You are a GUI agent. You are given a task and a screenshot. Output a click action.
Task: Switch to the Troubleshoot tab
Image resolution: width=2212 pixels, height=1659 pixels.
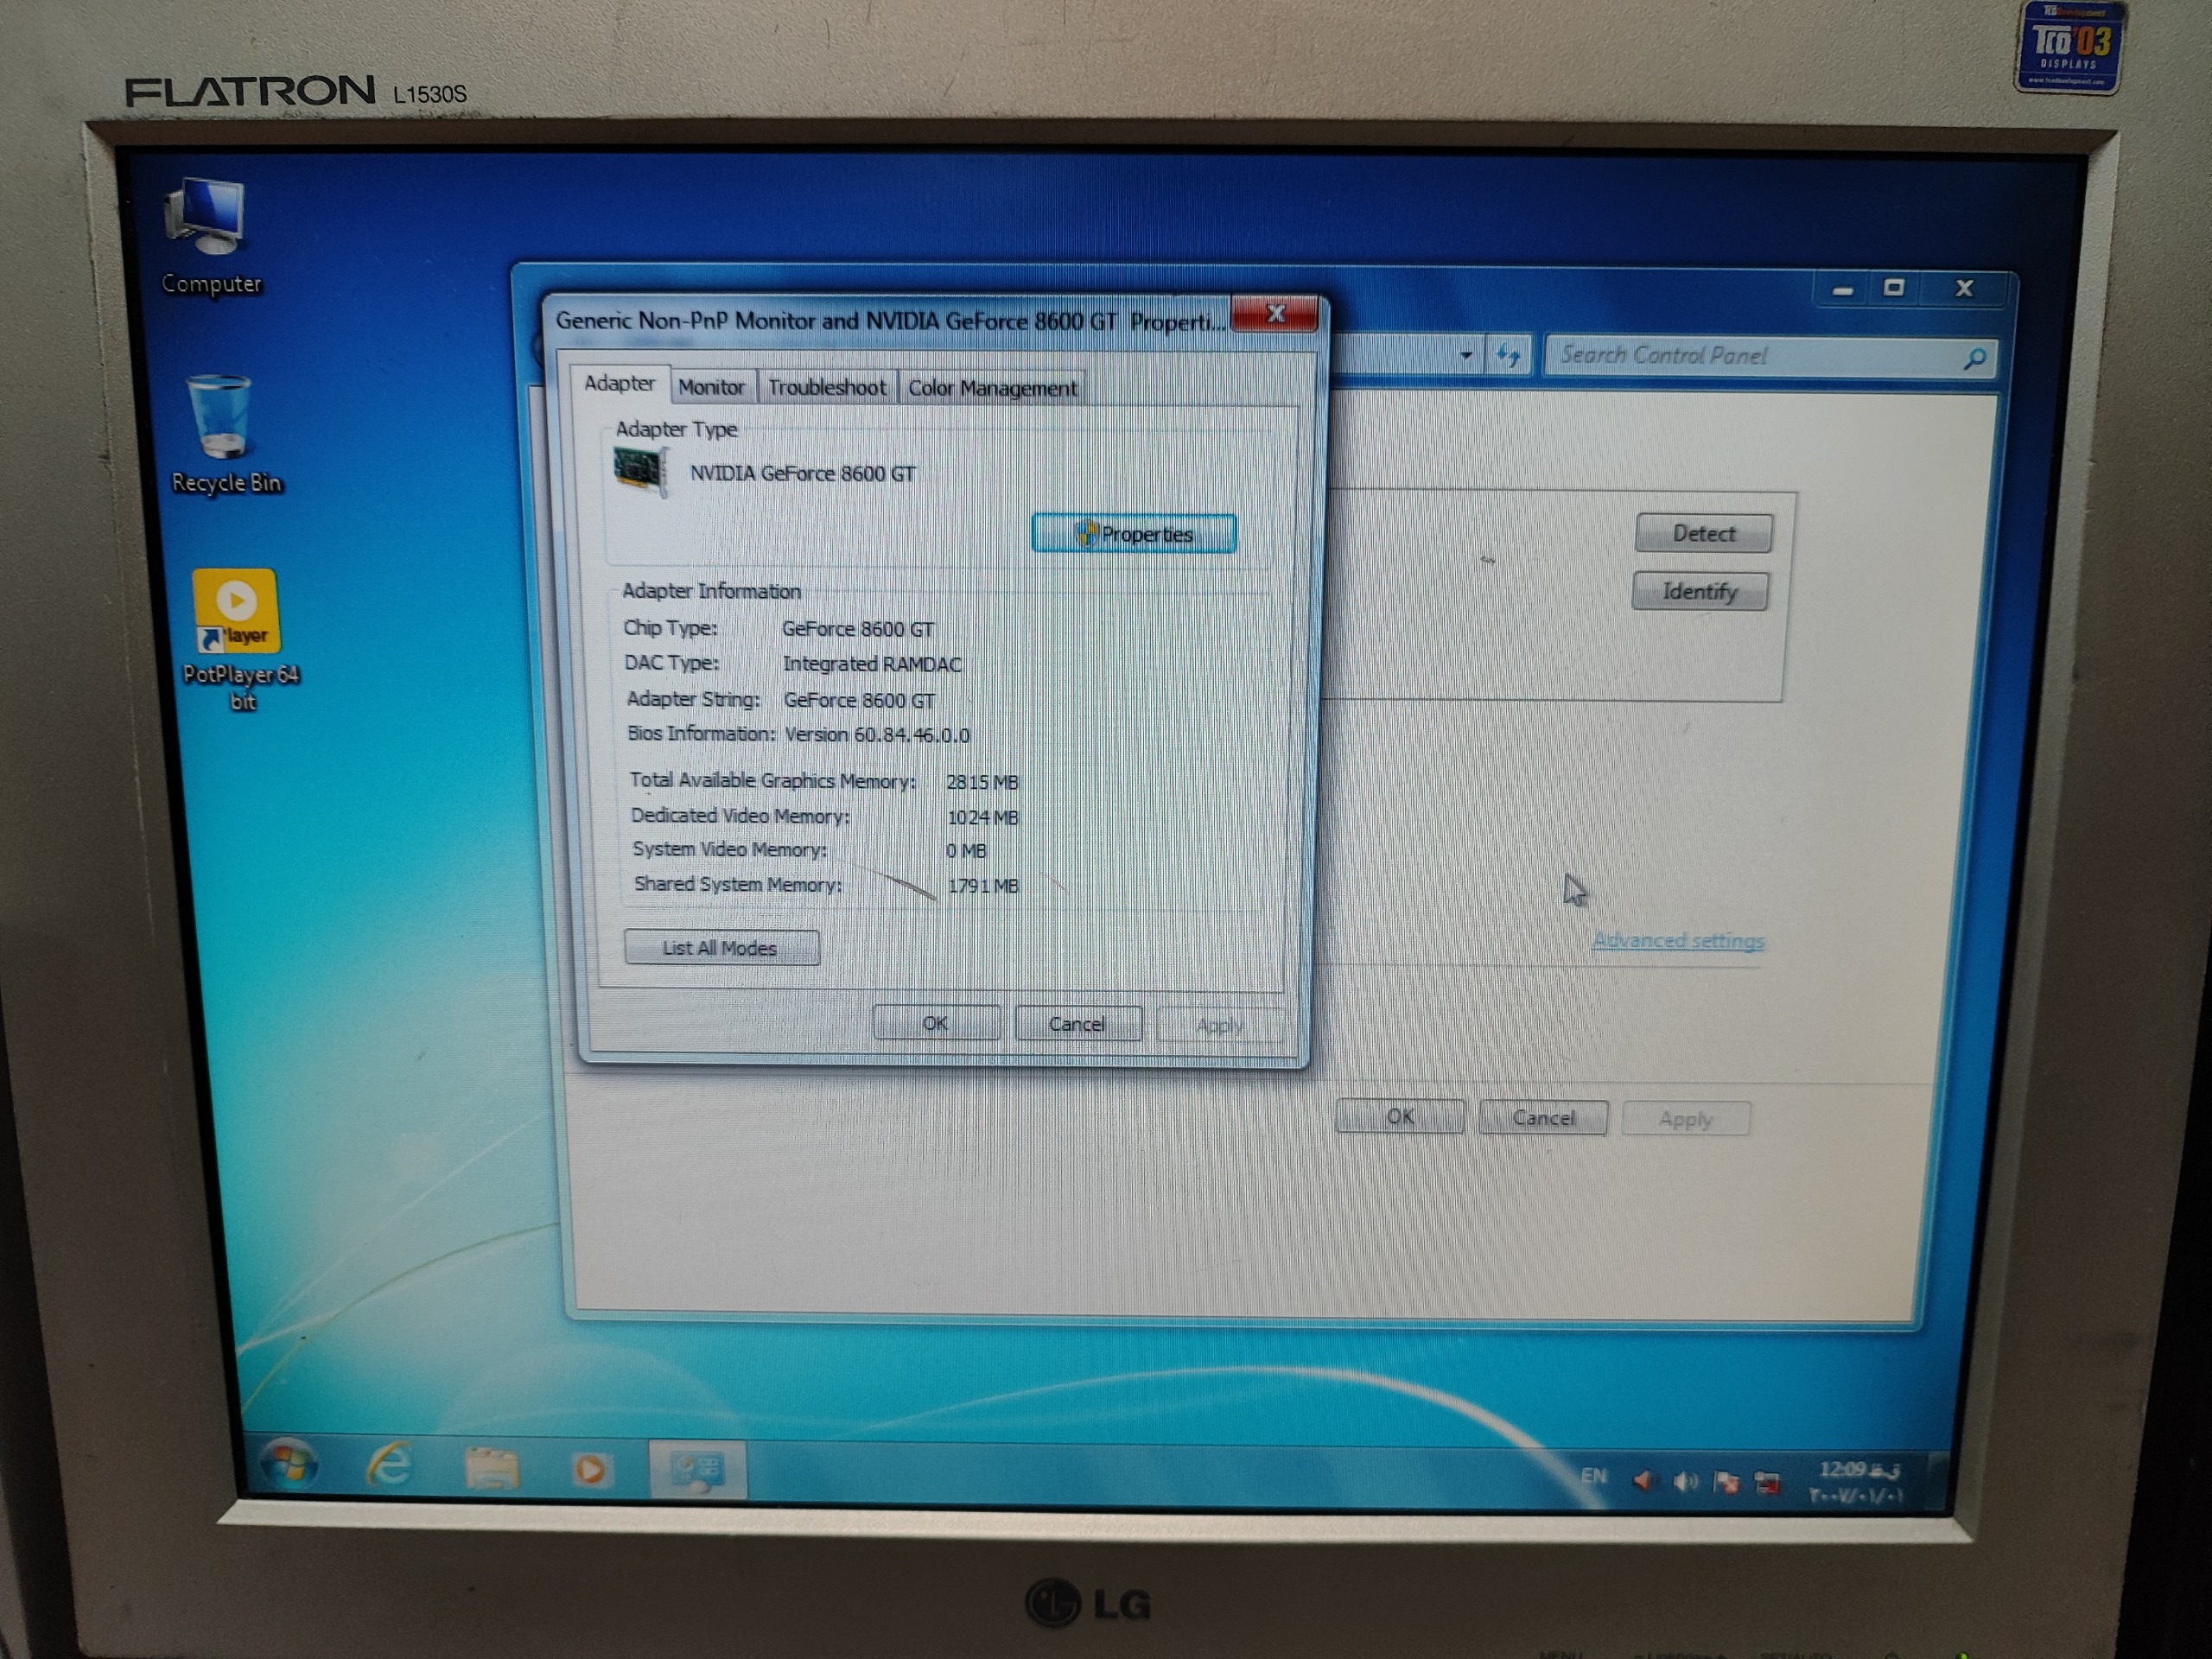click(827, 387)
